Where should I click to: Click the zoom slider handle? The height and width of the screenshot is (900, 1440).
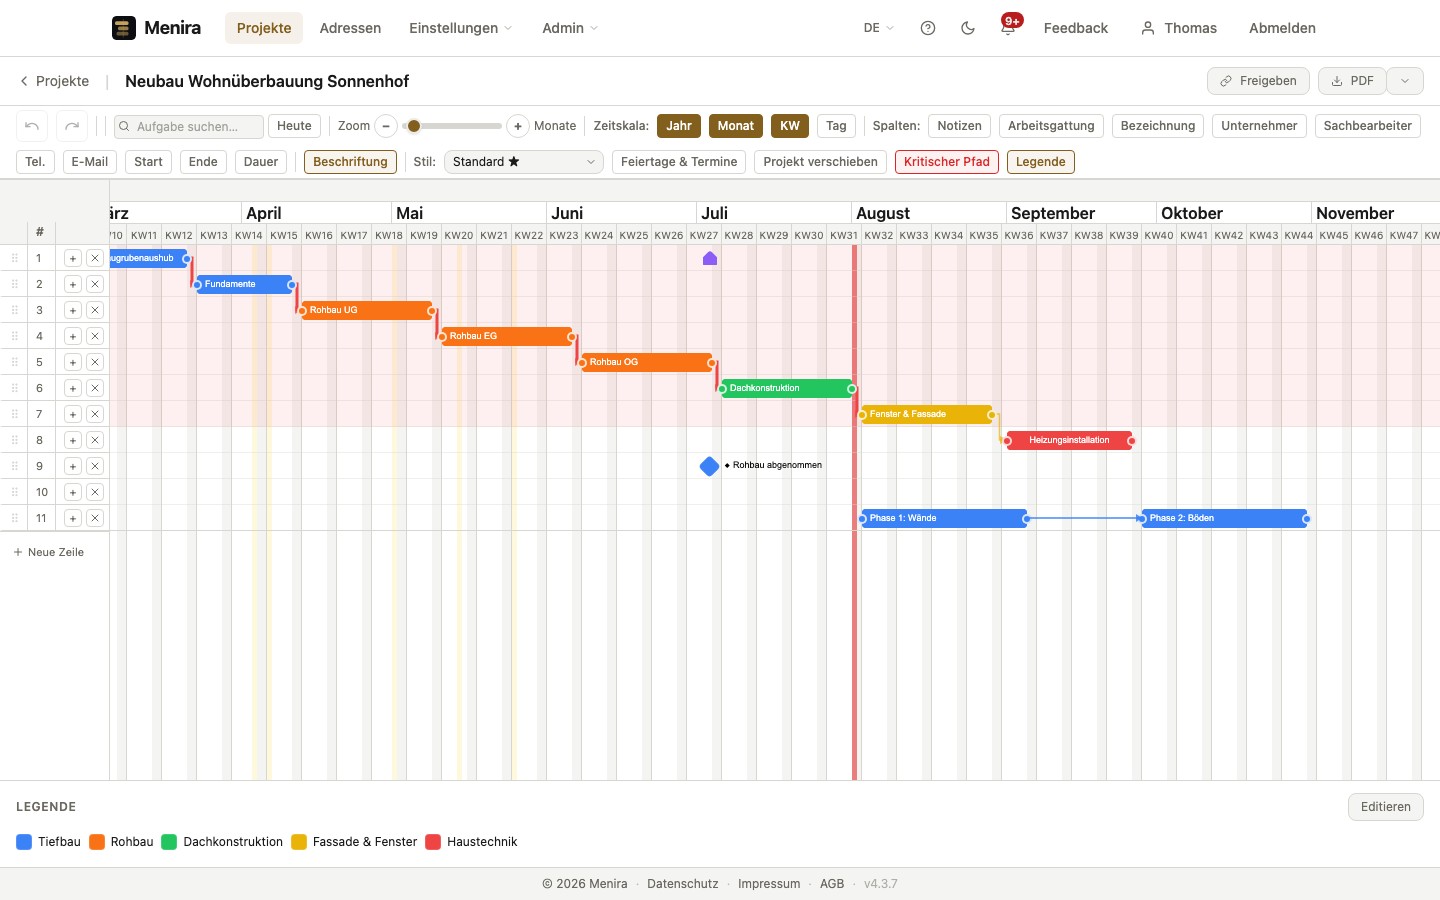click(x=414, y=126)
